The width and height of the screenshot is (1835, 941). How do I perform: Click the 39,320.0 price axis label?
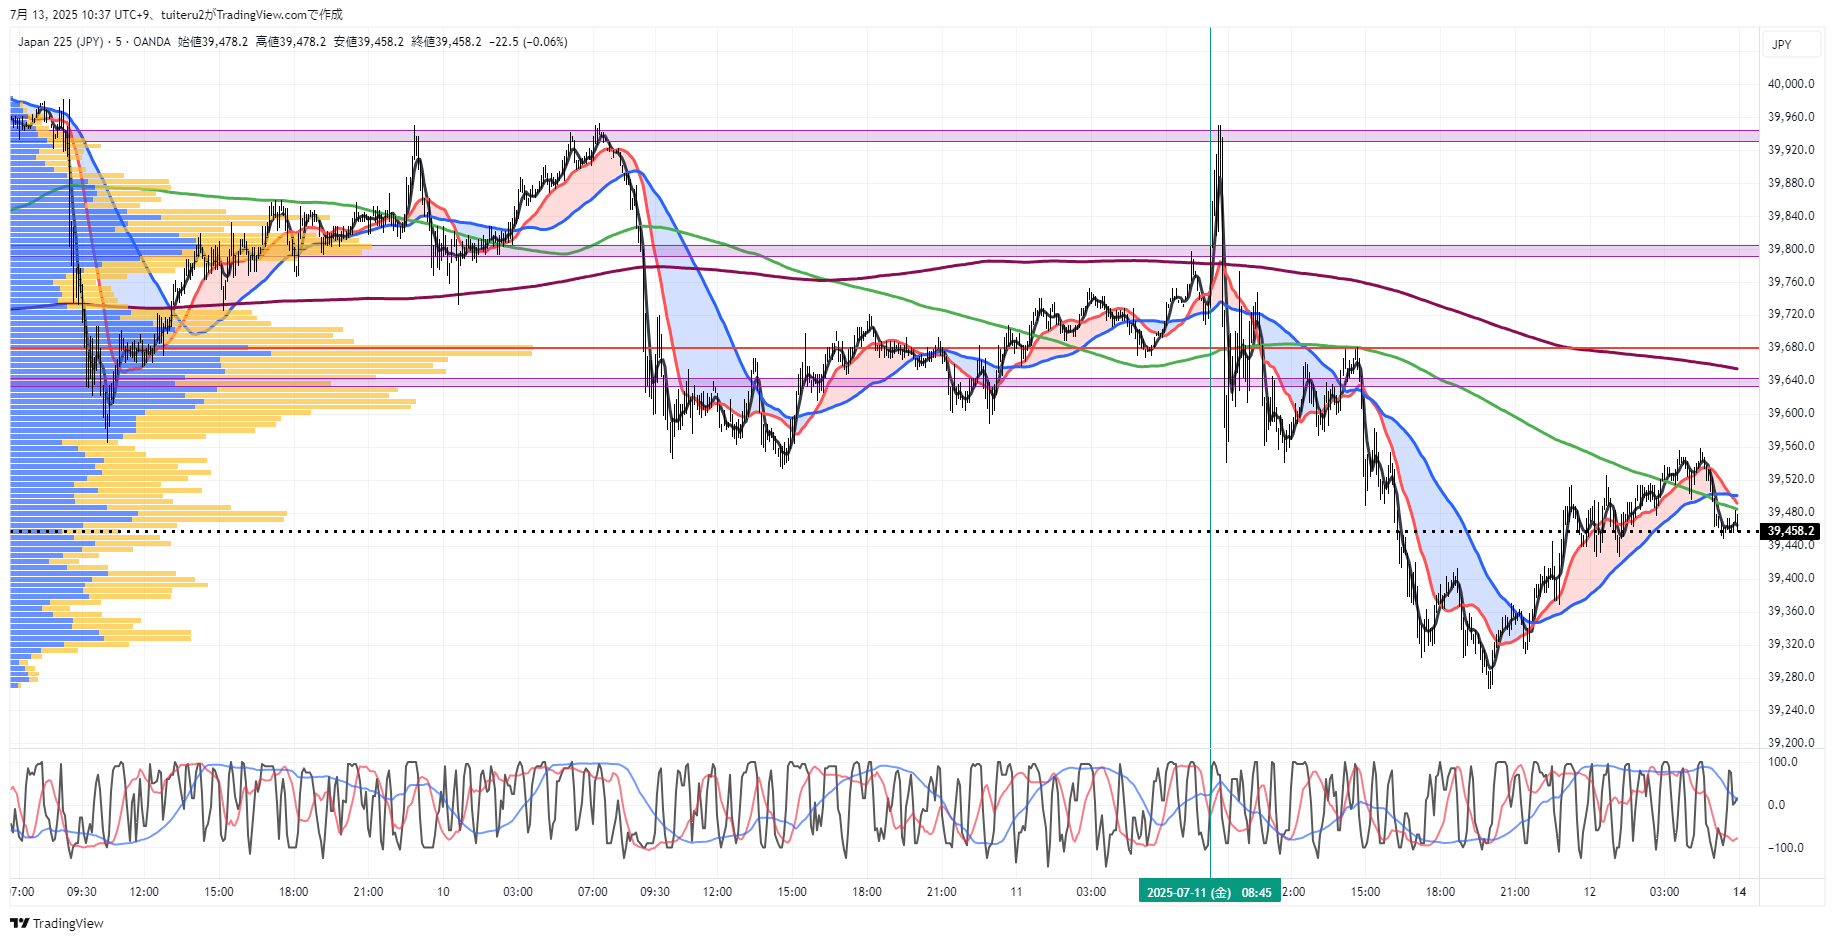[1791, 644]
